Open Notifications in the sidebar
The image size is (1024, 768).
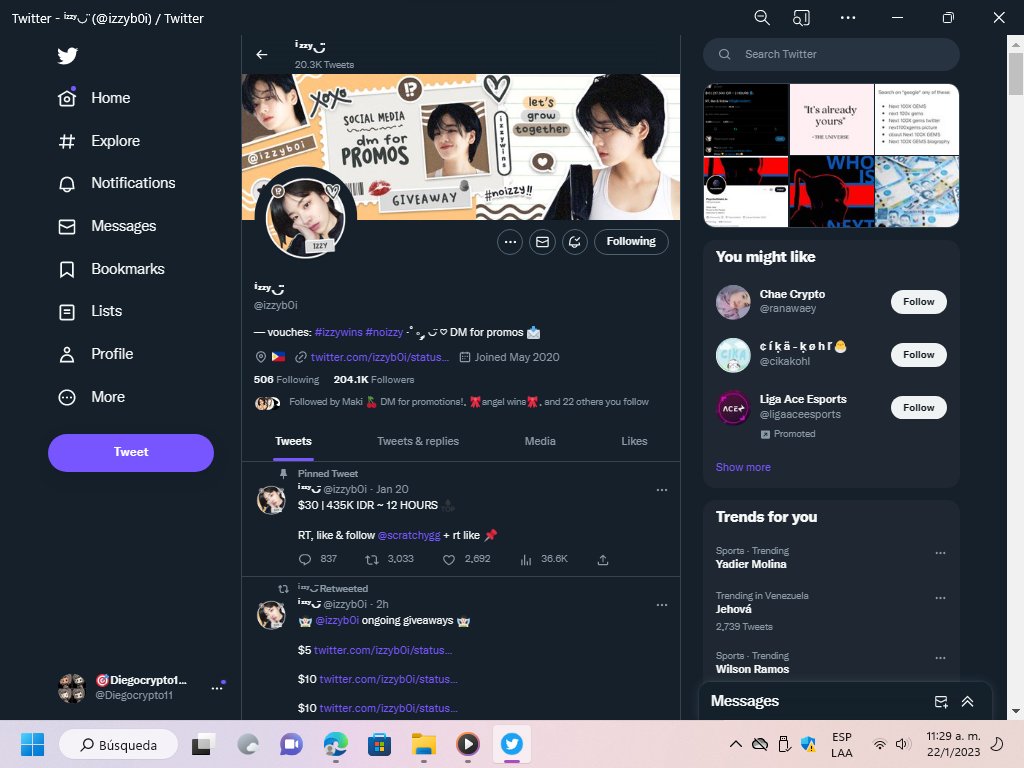pyautogui.click(x=116, y=184)
